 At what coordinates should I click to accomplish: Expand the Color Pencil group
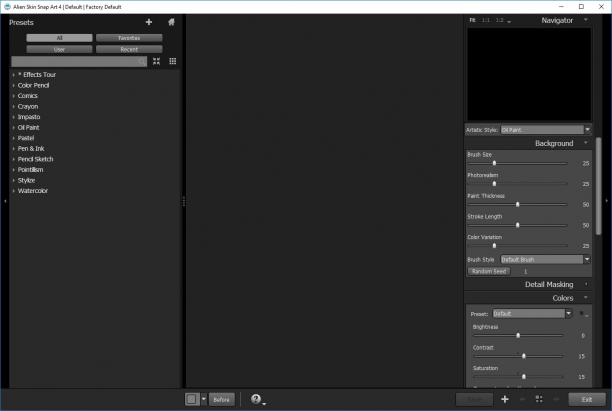[x=13, y=85]
